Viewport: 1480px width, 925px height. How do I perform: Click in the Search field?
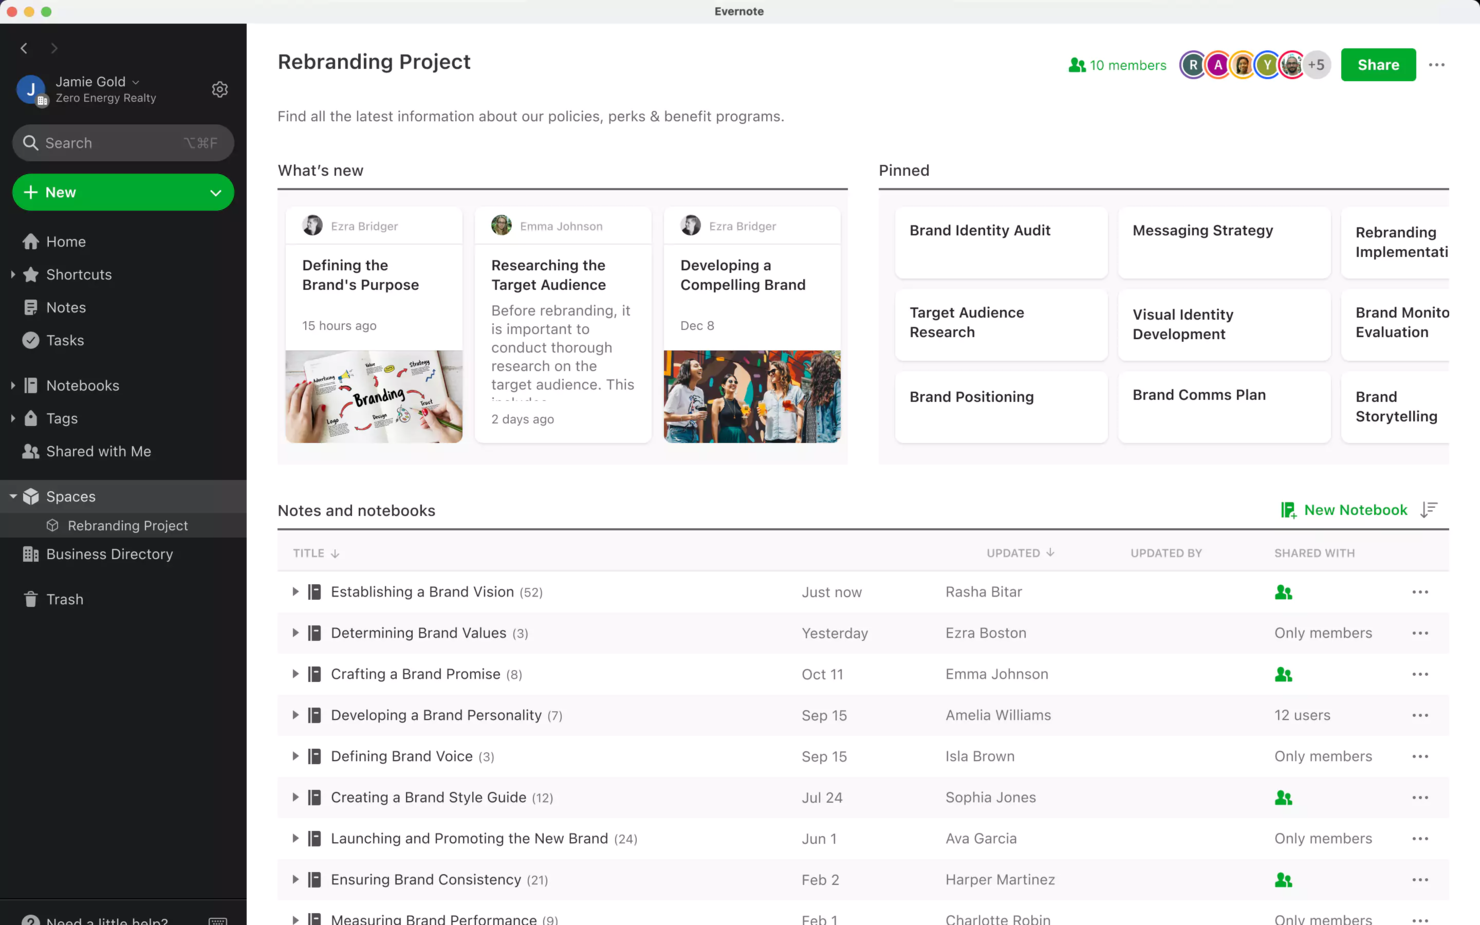pos(123,143)
